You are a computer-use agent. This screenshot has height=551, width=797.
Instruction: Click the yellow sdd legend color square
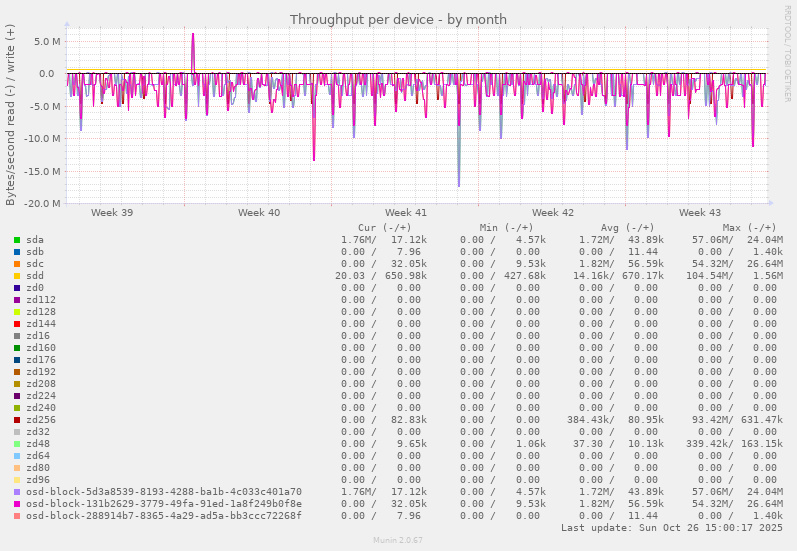[x=17, y=276]
